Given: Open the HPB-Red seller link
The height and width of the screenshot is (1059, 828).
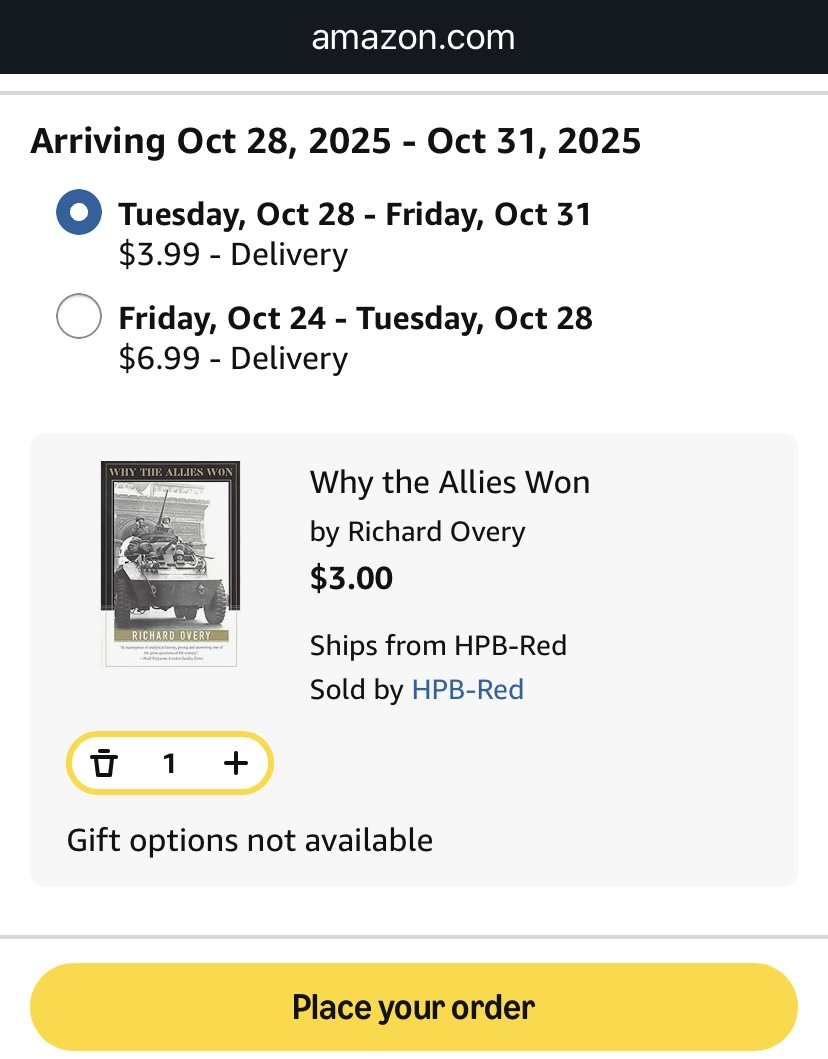Looking at the screenshot, I should pos(467,690).
